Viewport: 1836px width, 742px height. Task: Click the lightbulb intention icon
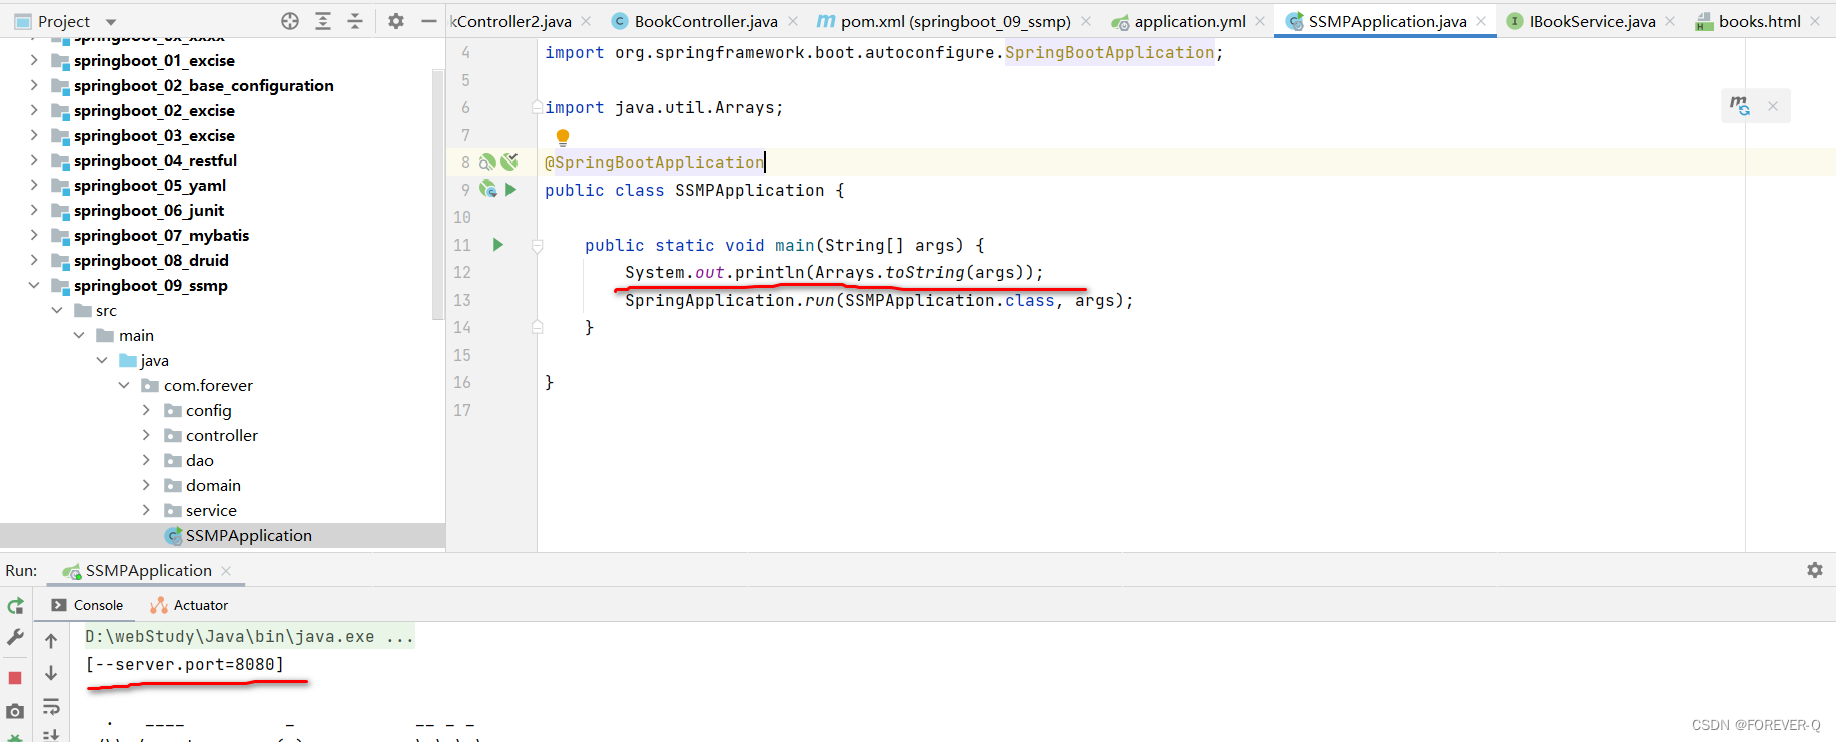pos(563,137)
